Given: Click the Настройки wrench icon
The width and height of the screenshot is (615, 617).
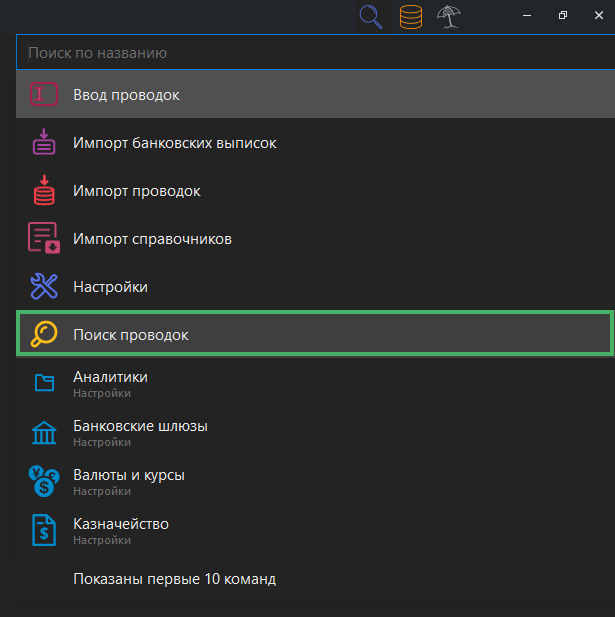Looking at the screenshot, I should 43,287.
